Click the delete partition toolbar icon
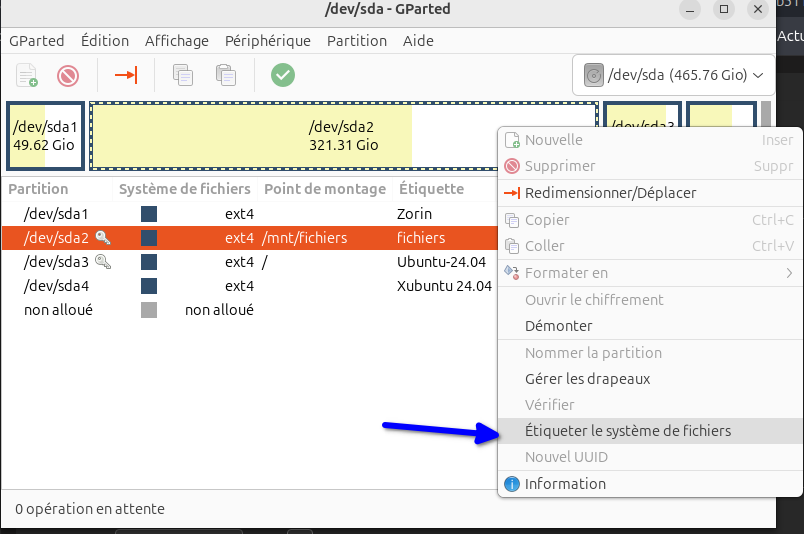 (68, 75)
